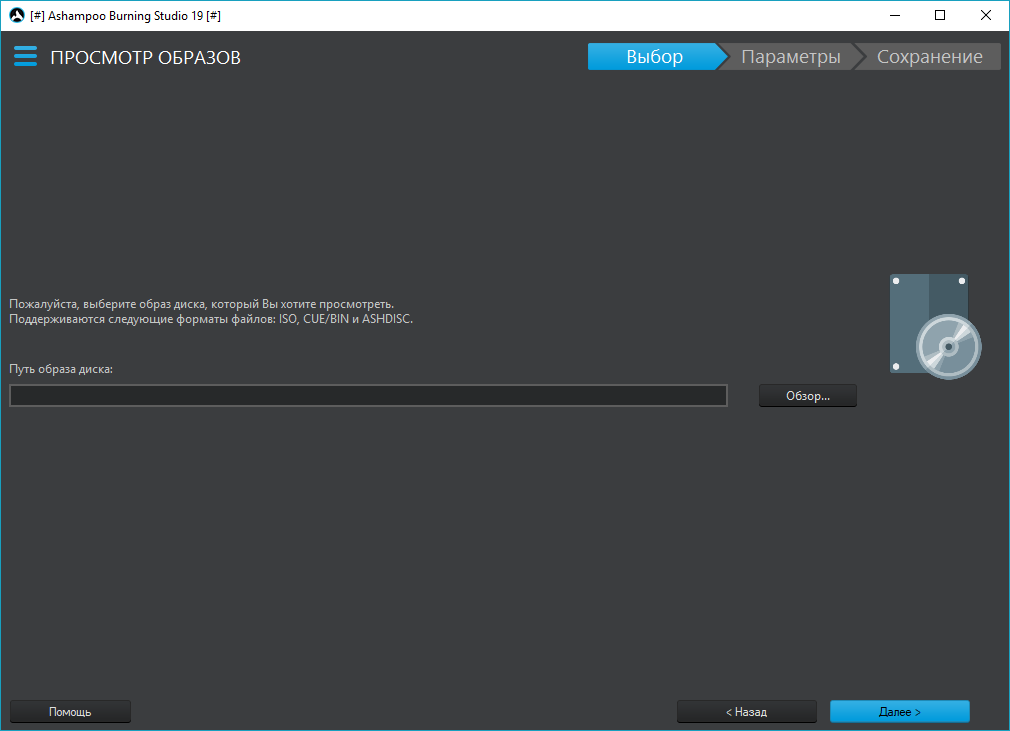Image resolution: width=1010 pixels, height=731 pixels.
Task: Click the Путь образа диска label
Action: [61, 369]
